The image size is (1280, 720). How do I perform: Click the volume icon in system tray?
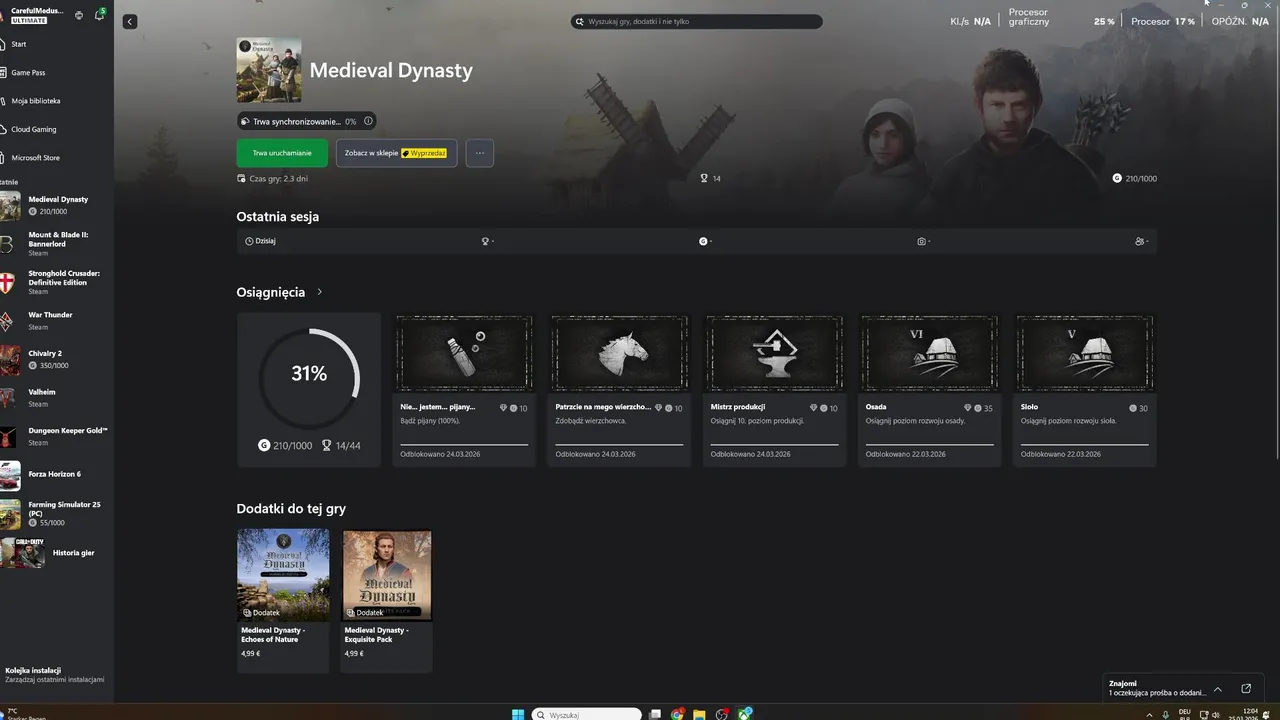(x=1216, y=715)
